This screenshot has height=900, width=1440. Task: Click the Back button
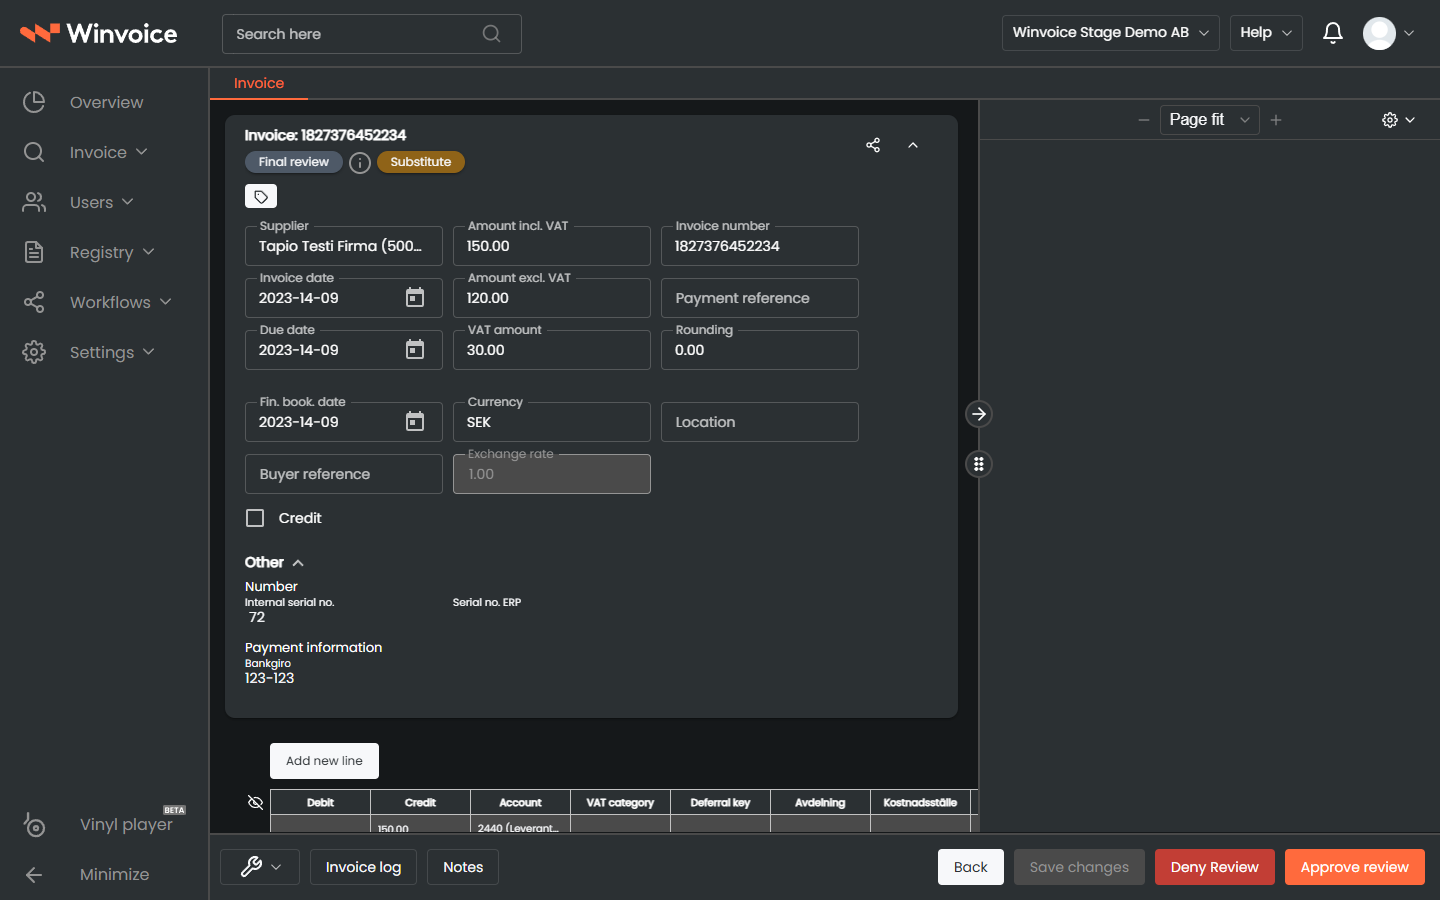[x=971, y=867]
